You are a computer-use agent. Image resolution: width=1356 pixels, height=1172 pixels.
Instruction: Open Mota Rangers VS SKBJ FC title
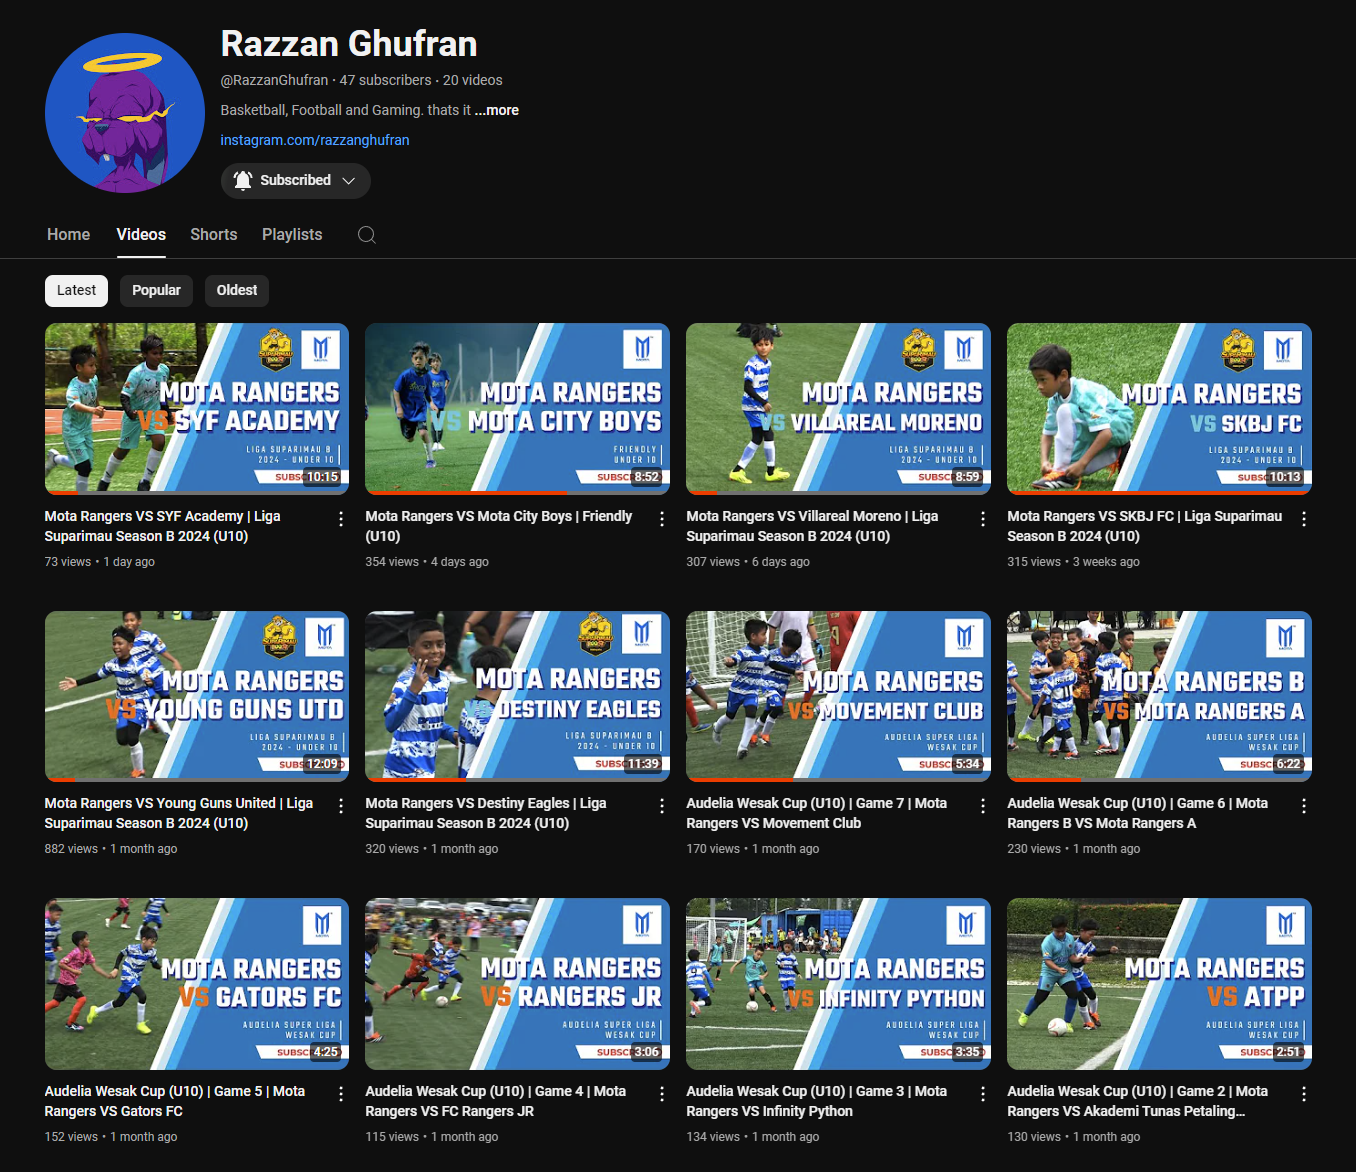1145,526
